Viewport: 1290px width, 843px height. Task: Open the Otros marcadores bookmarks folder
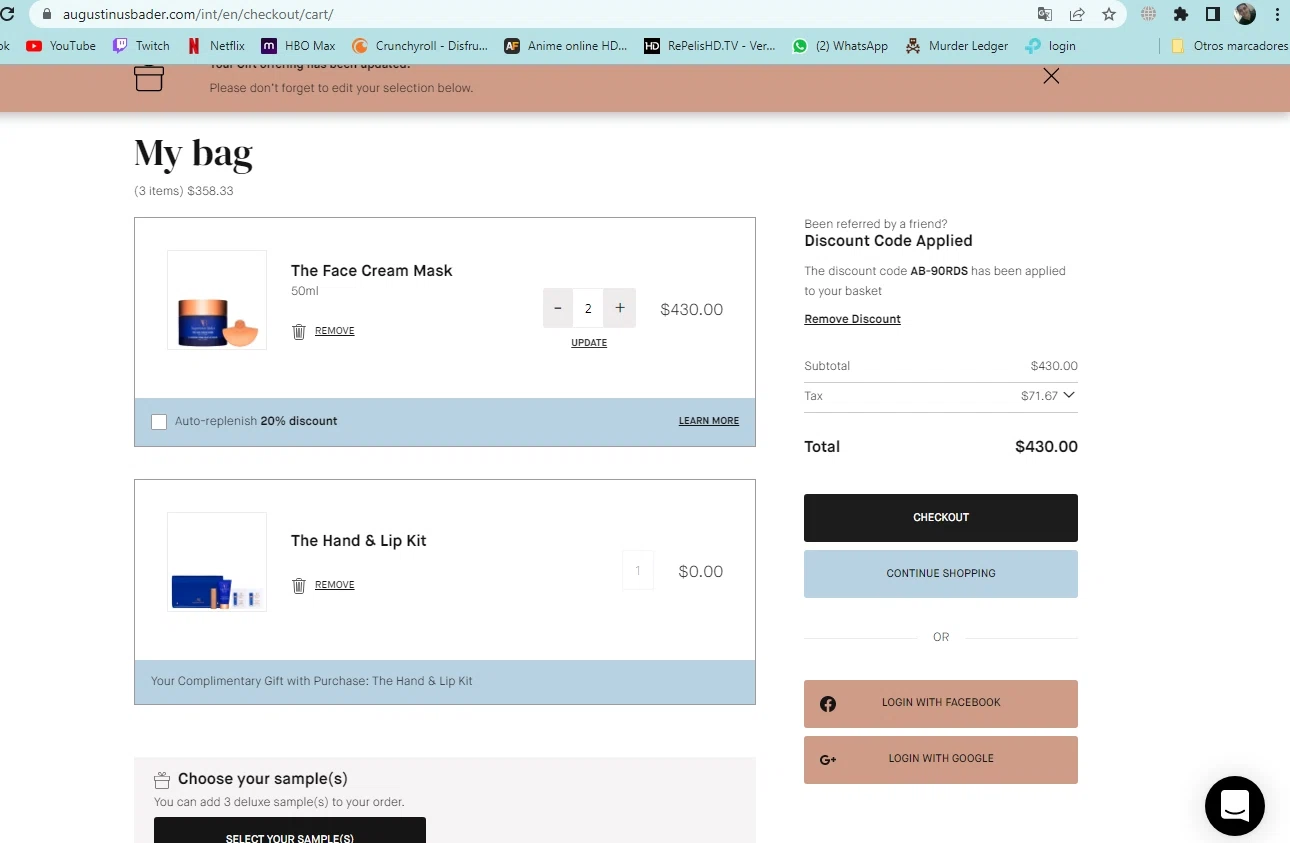pyautogui.click(x=1229, y=46)
